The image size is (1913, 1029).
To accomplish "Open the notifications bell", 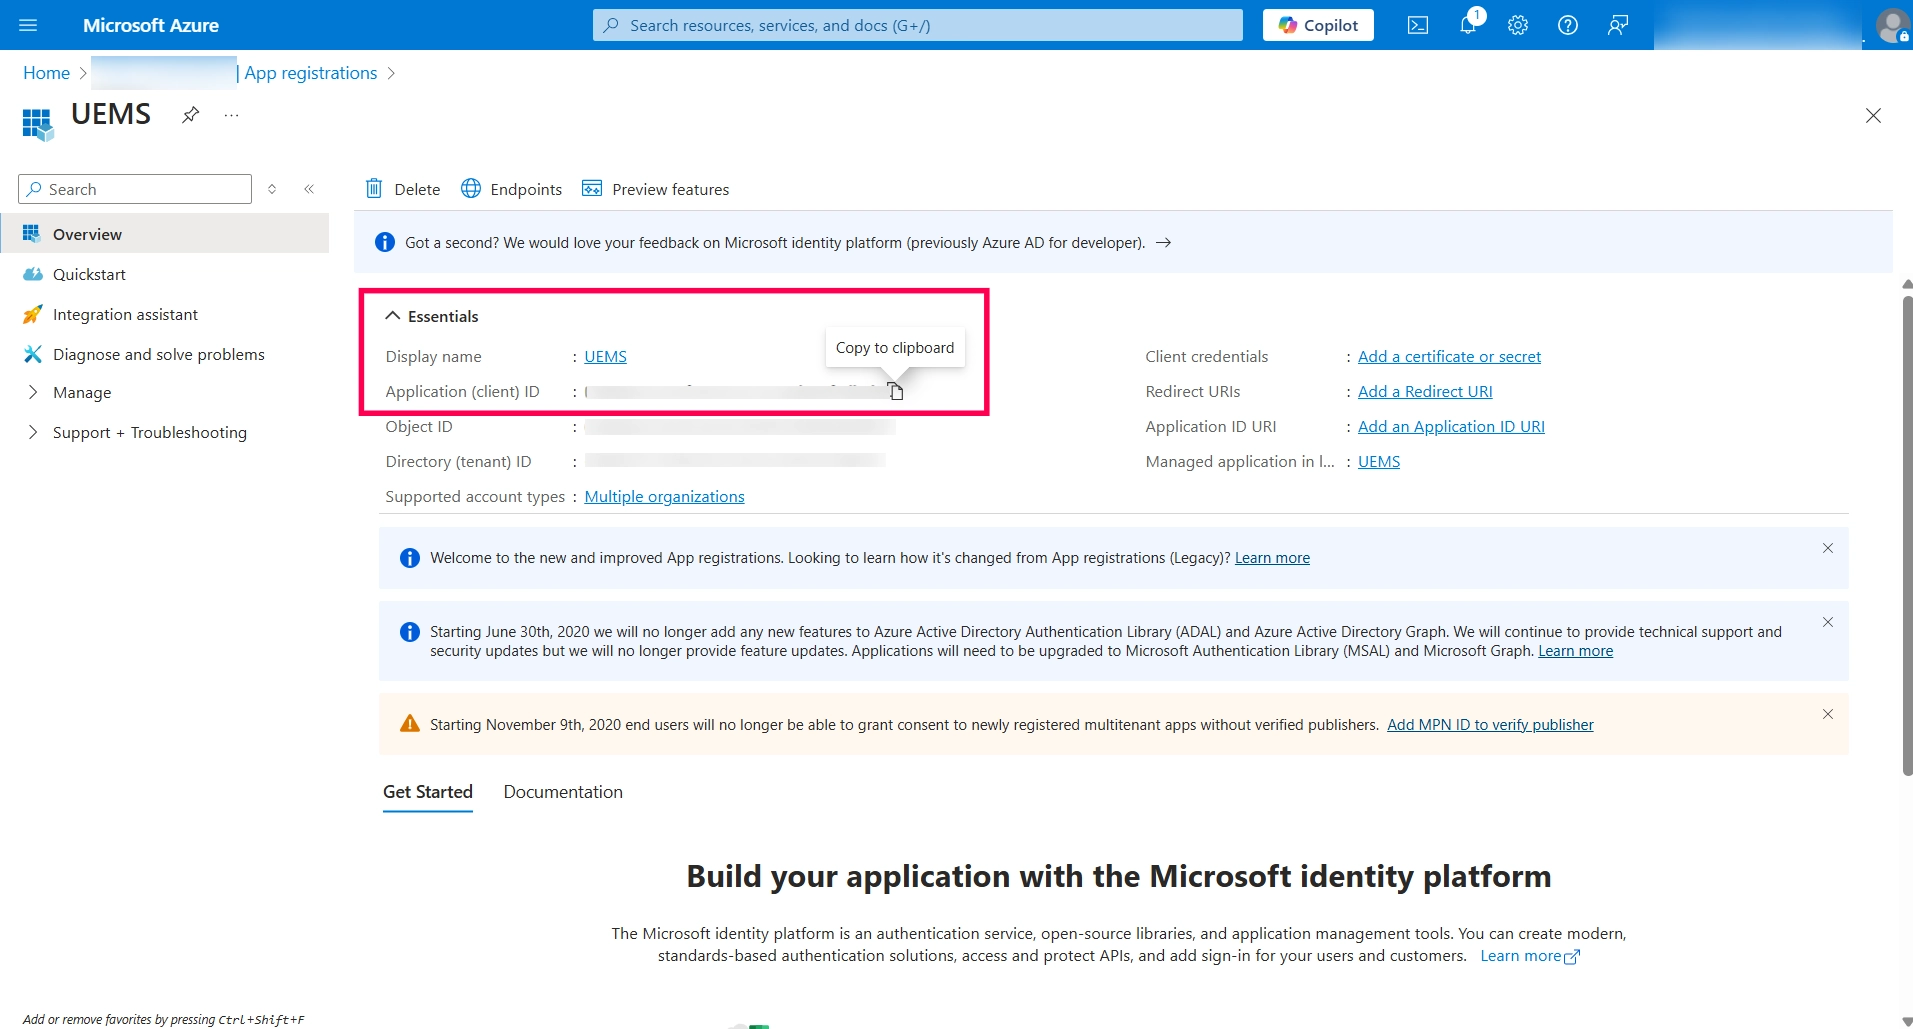I will pyautogui.click(x=1468, y=25).
